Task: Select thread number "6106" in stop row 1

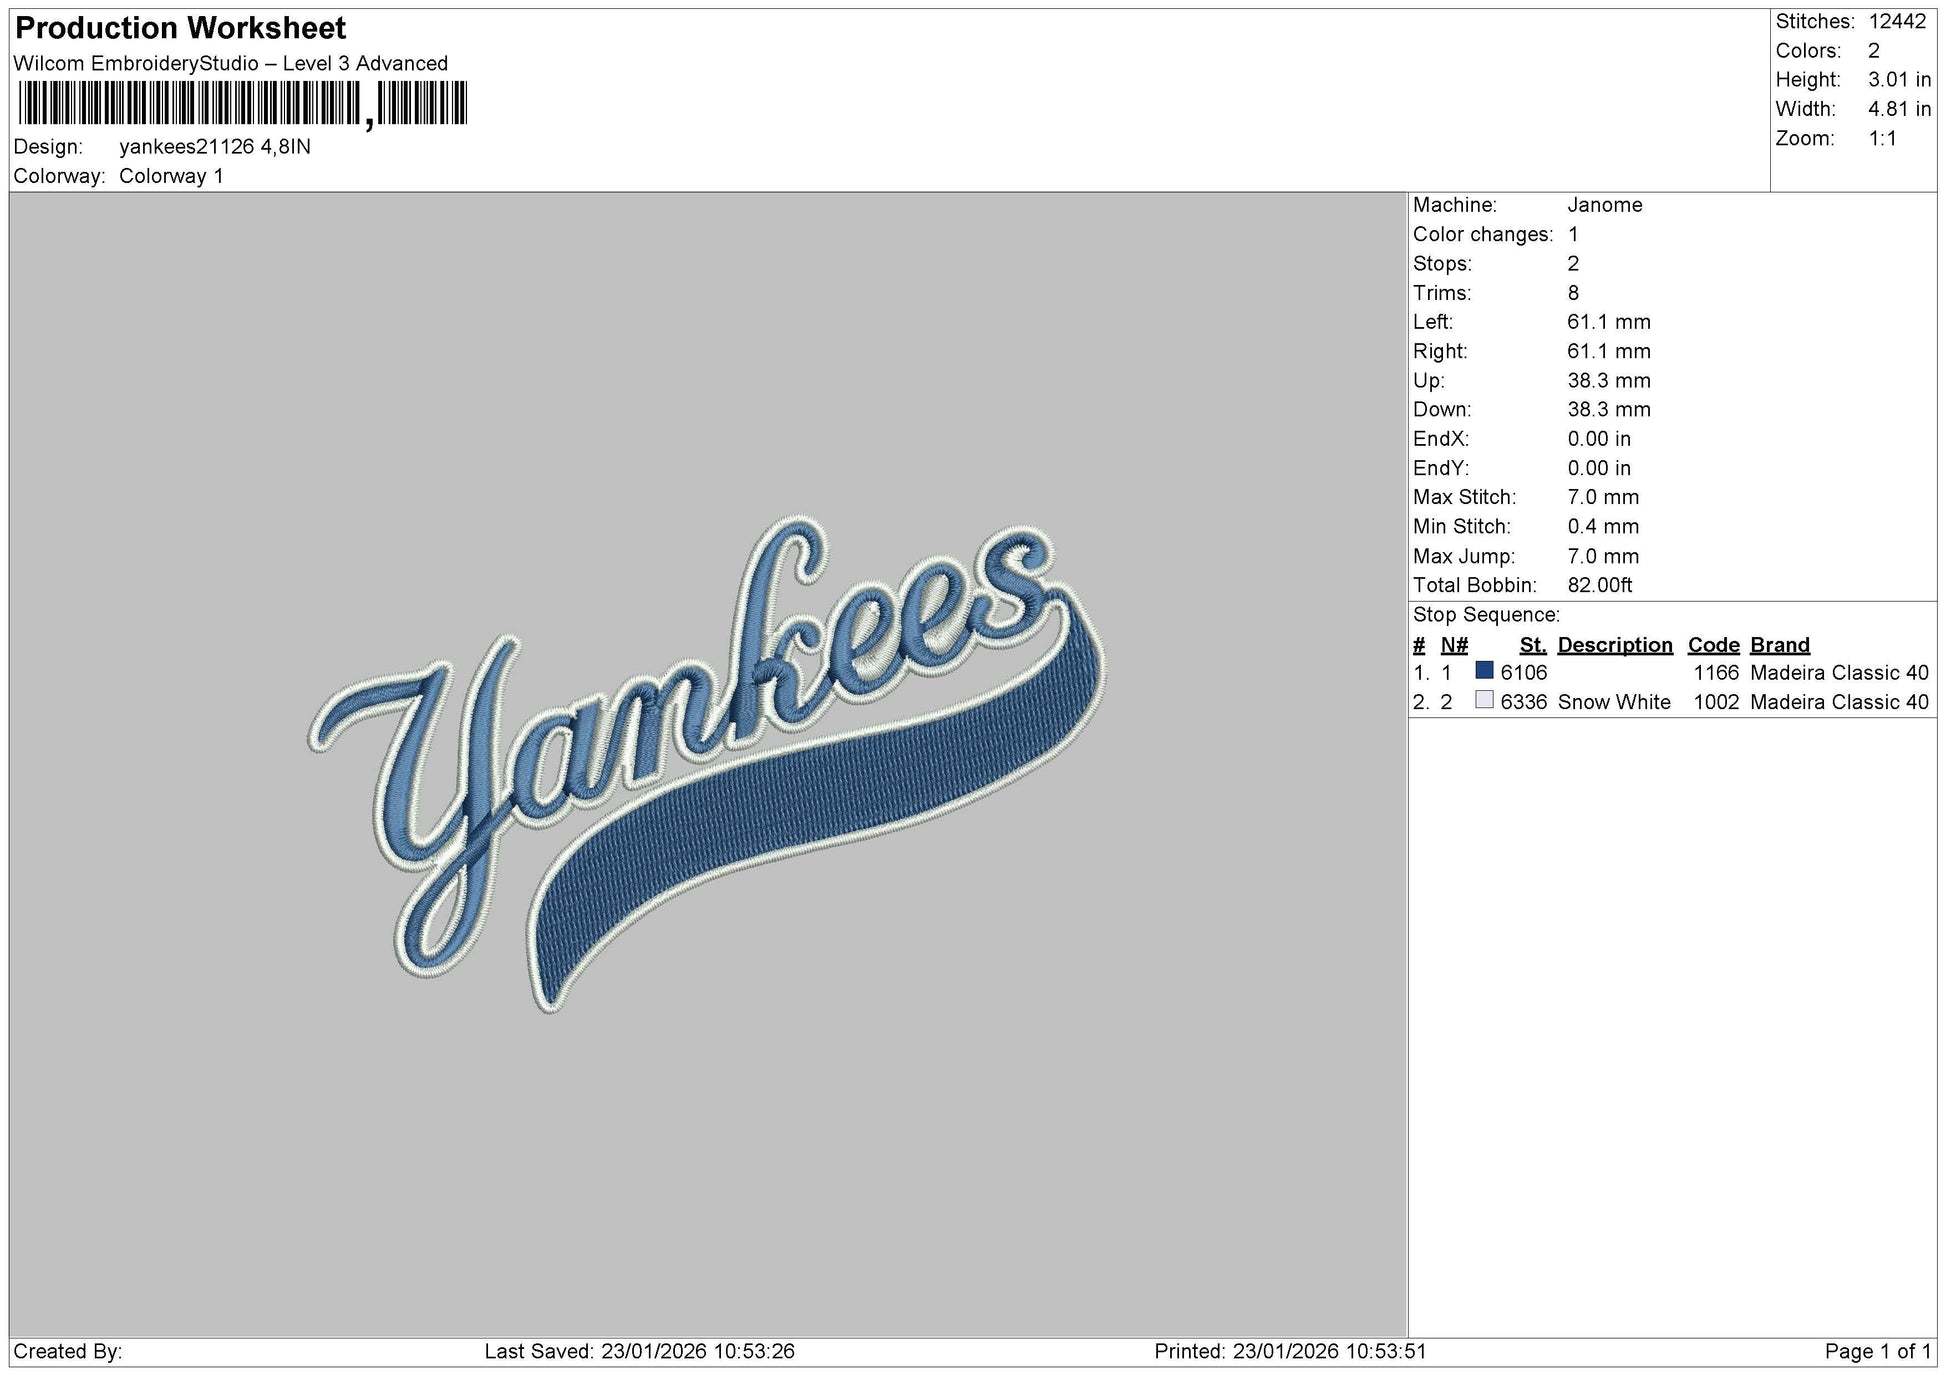Action: (x=1524, y=673)
